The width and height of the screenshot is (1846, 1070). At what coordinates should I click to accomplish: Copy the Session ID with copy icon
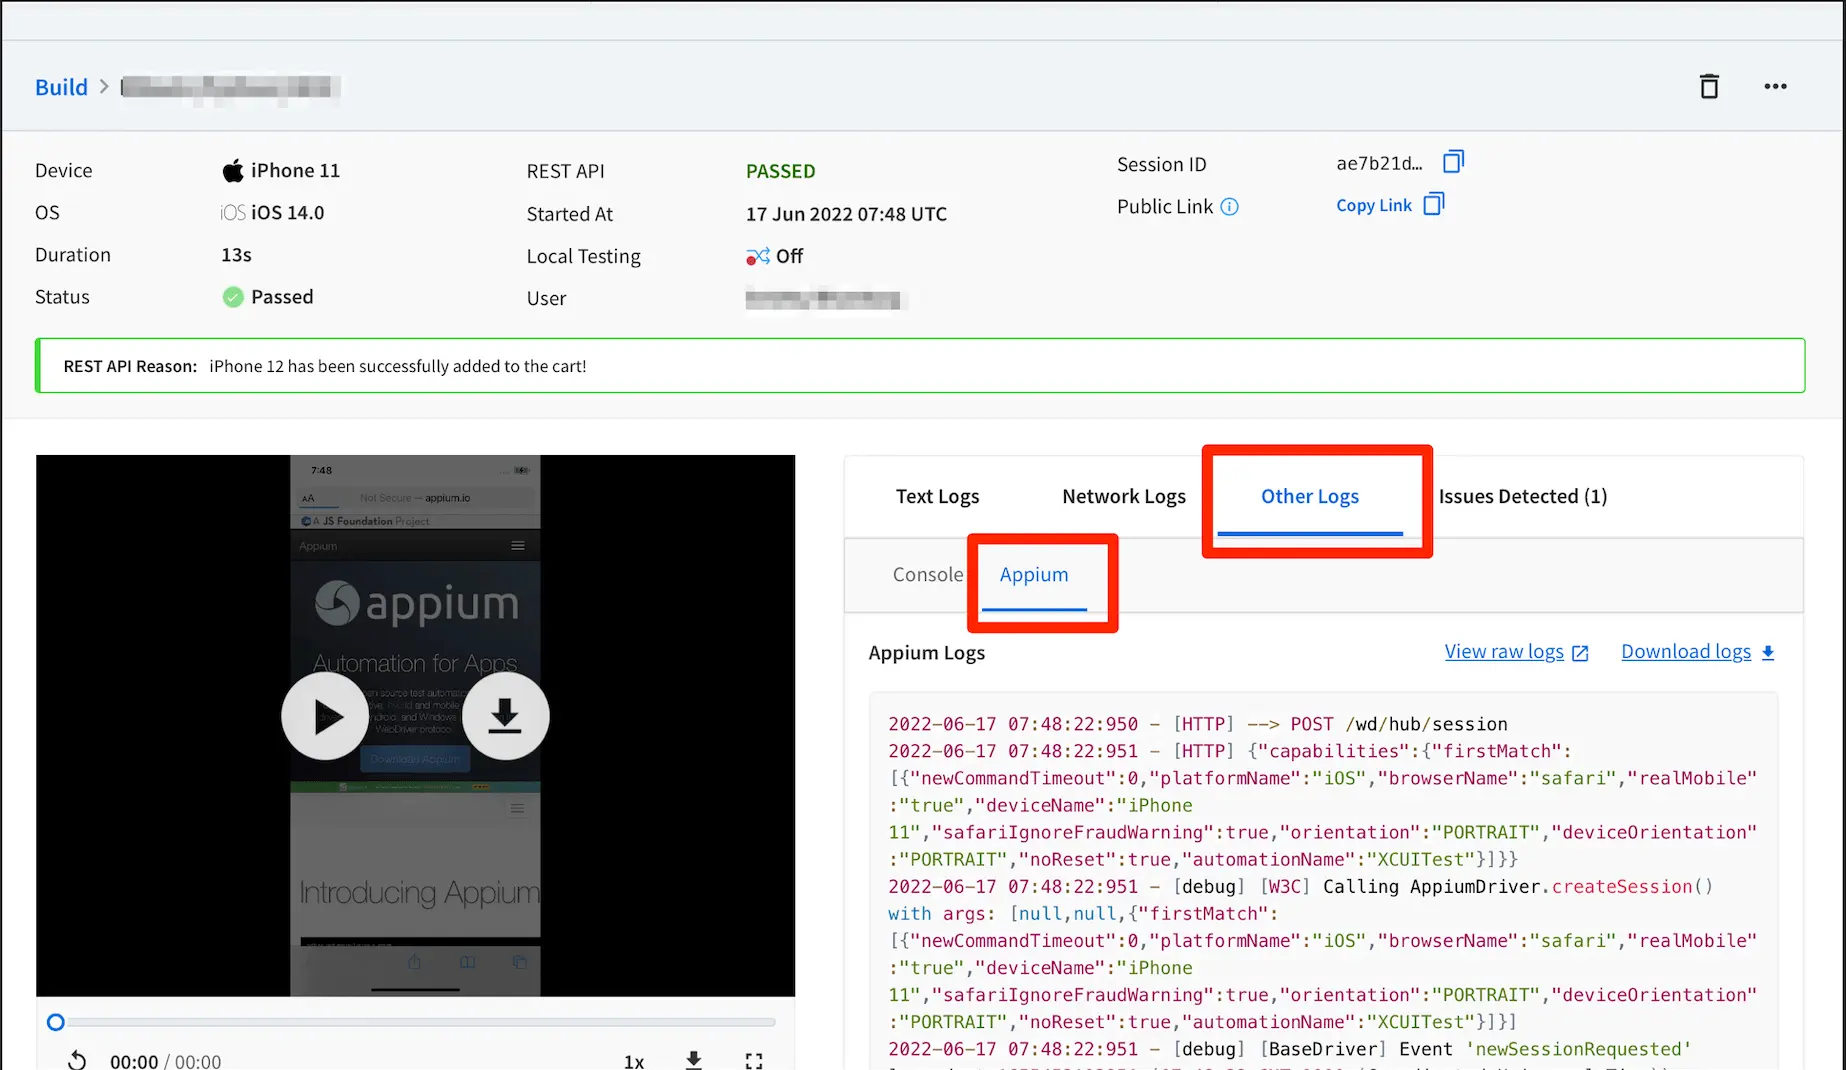point(1453,162)
